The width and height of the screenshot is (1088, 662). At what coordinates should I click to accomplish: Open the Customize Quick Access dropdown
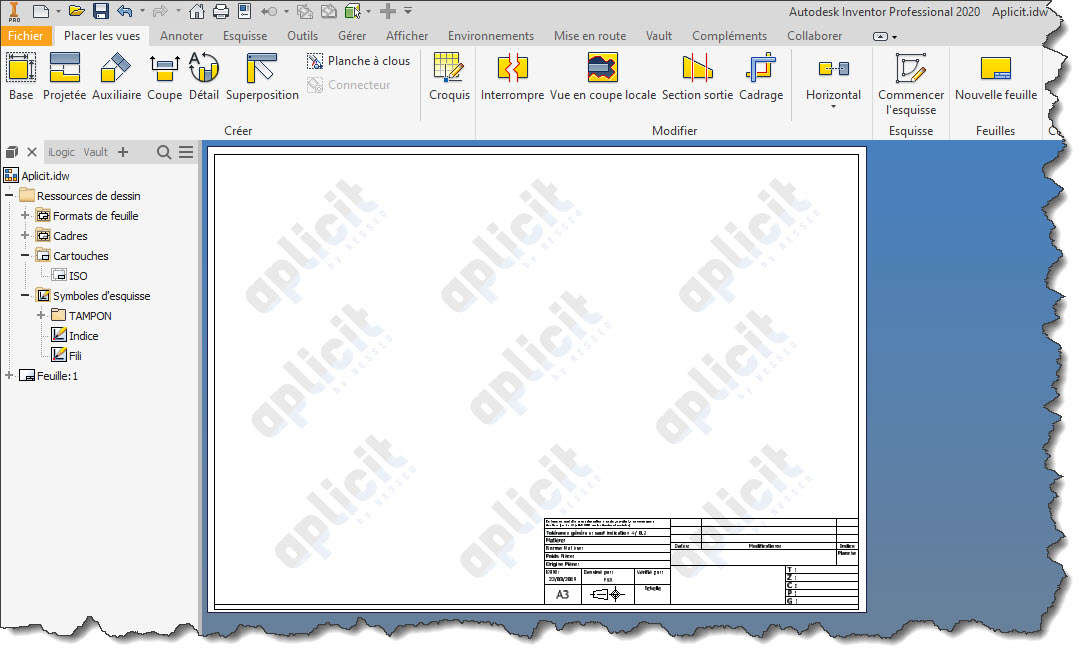tap(408, 11)
